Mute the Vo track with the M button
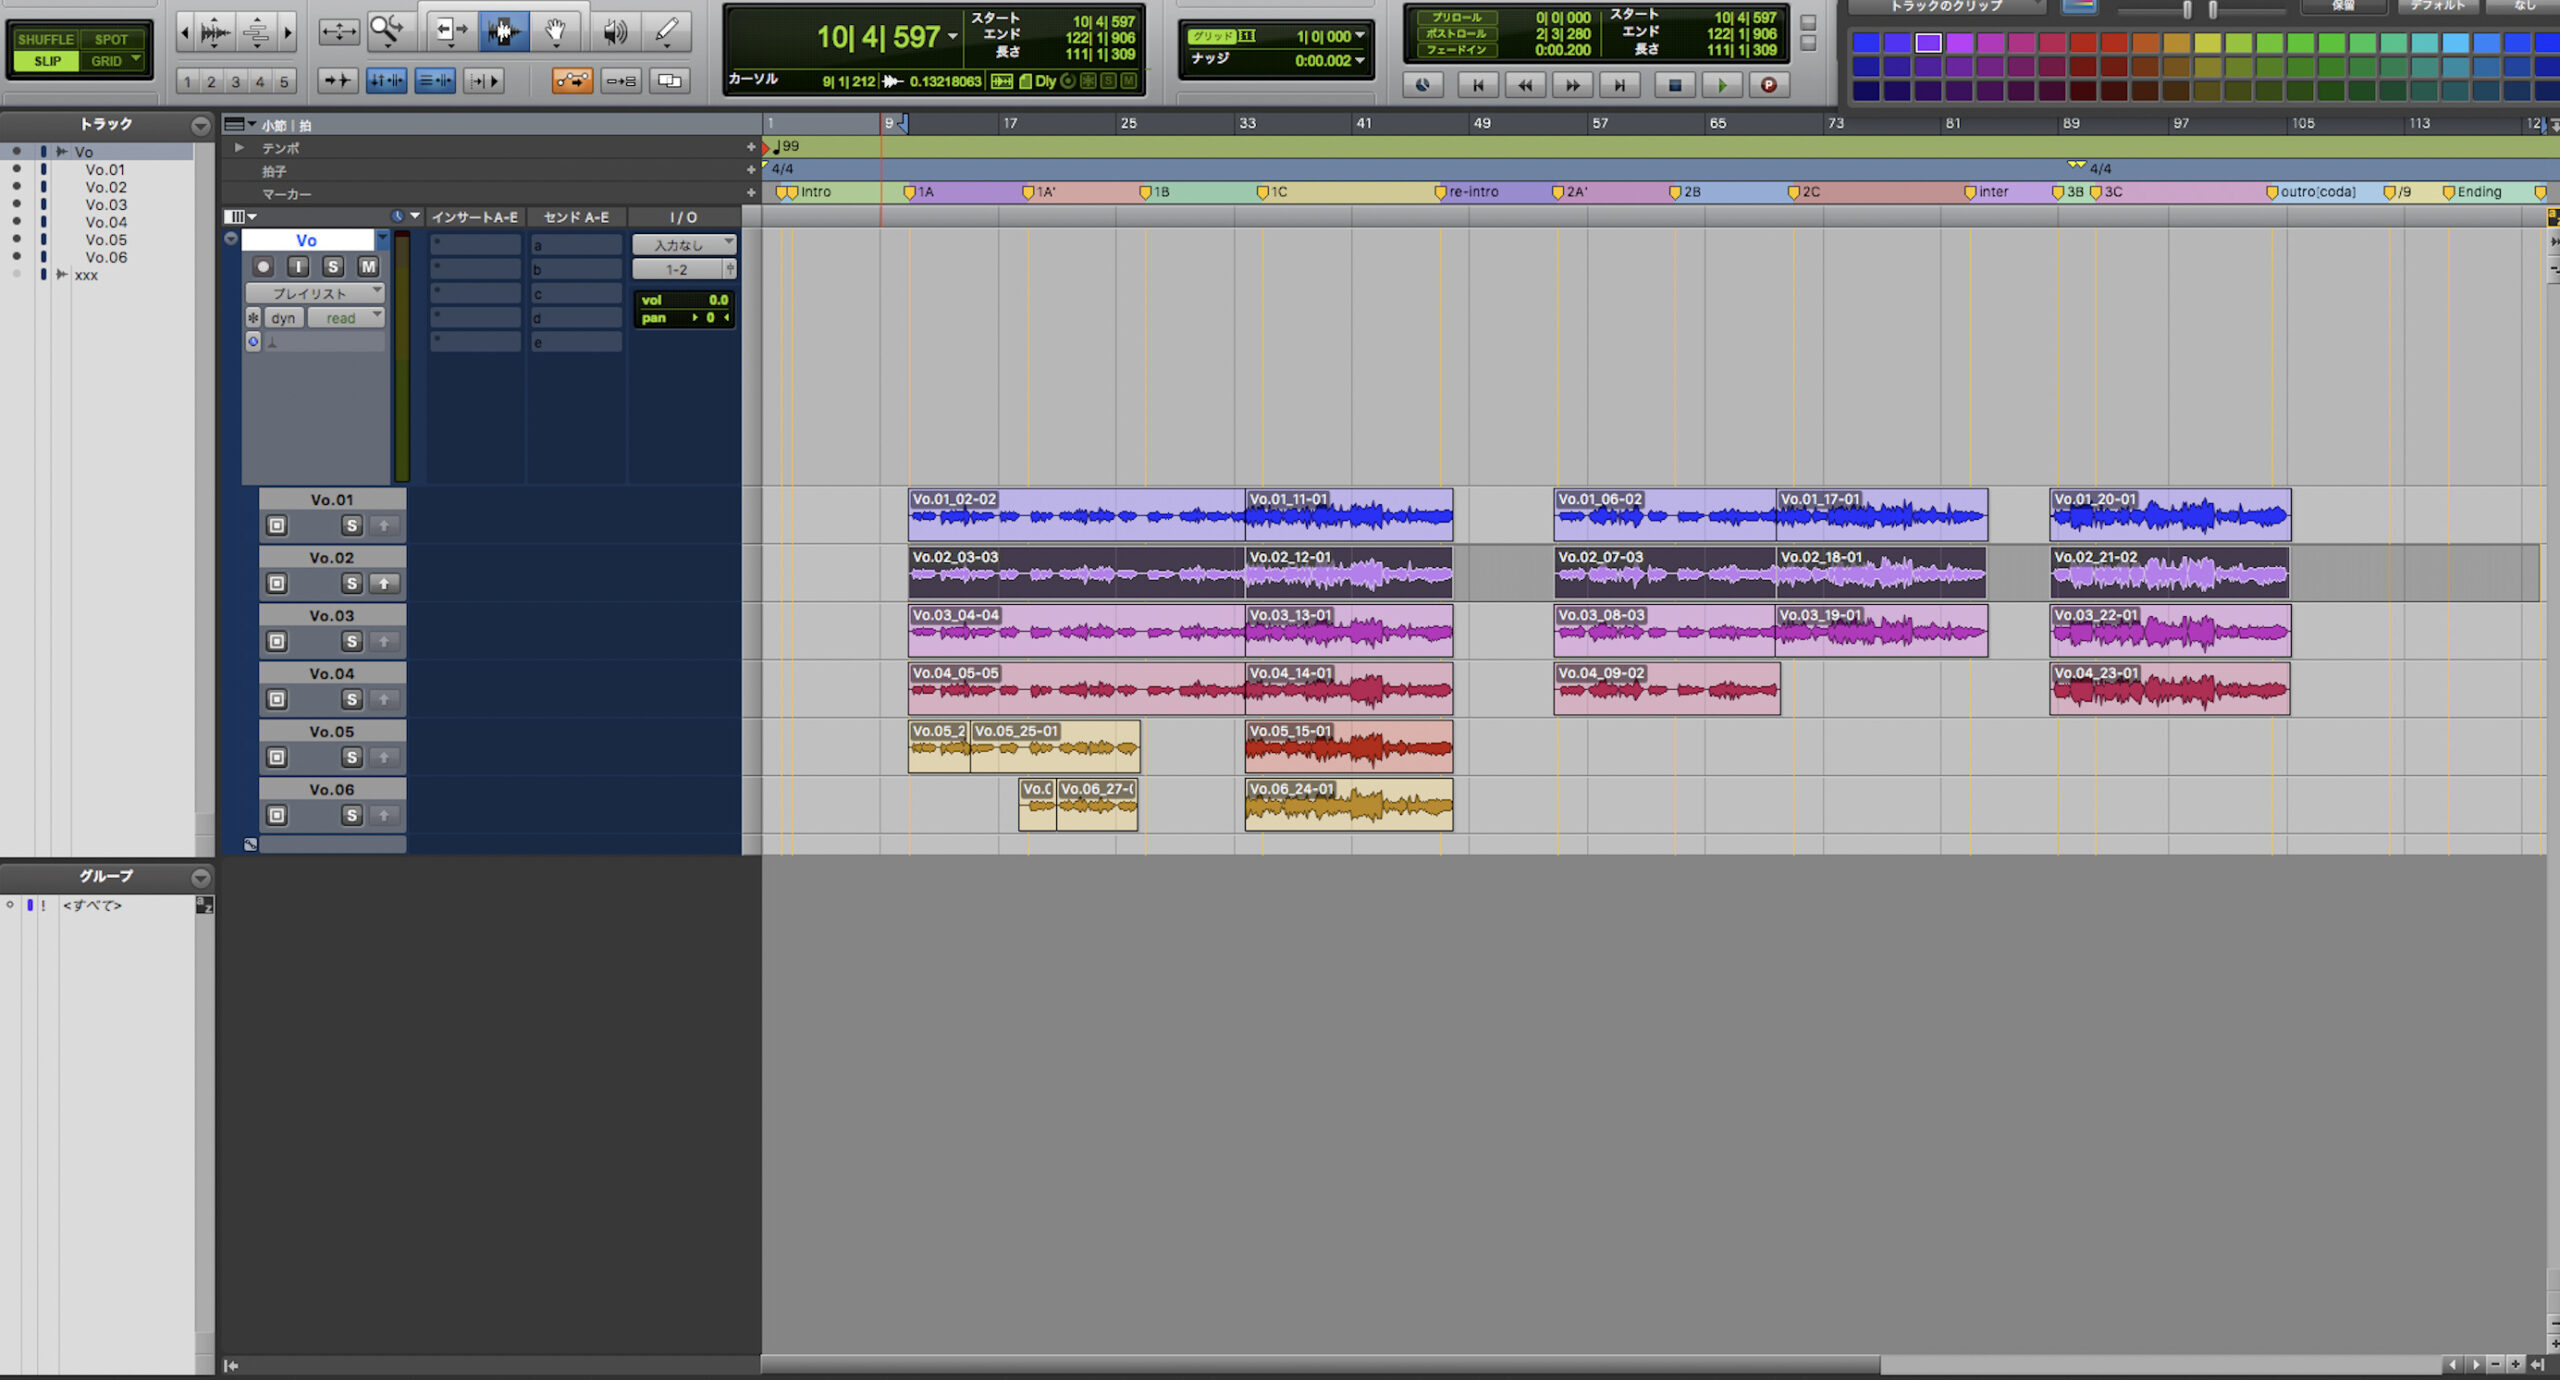The width and height of the screenshot is (2560, 1380). tap(368, 267)
